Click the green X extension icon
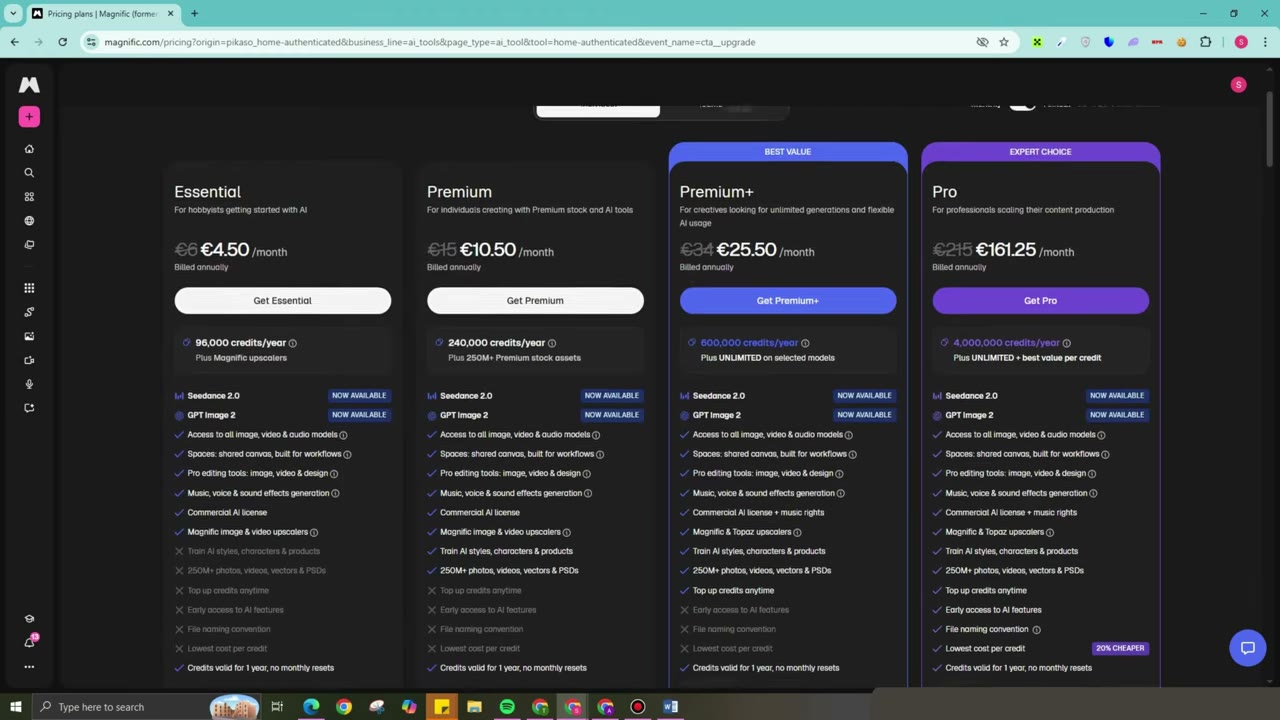This screenshot has height=720, width=1280. coord(1037,42)
